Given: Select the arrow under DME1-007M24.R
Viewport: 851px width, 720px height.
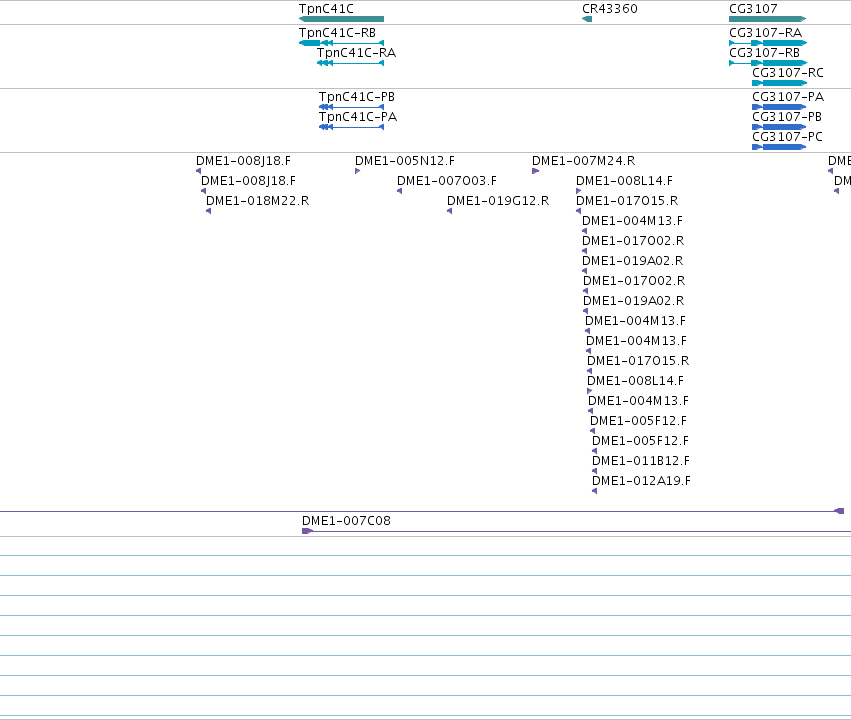Looking at the screenshot, I should tap(536, 171).
